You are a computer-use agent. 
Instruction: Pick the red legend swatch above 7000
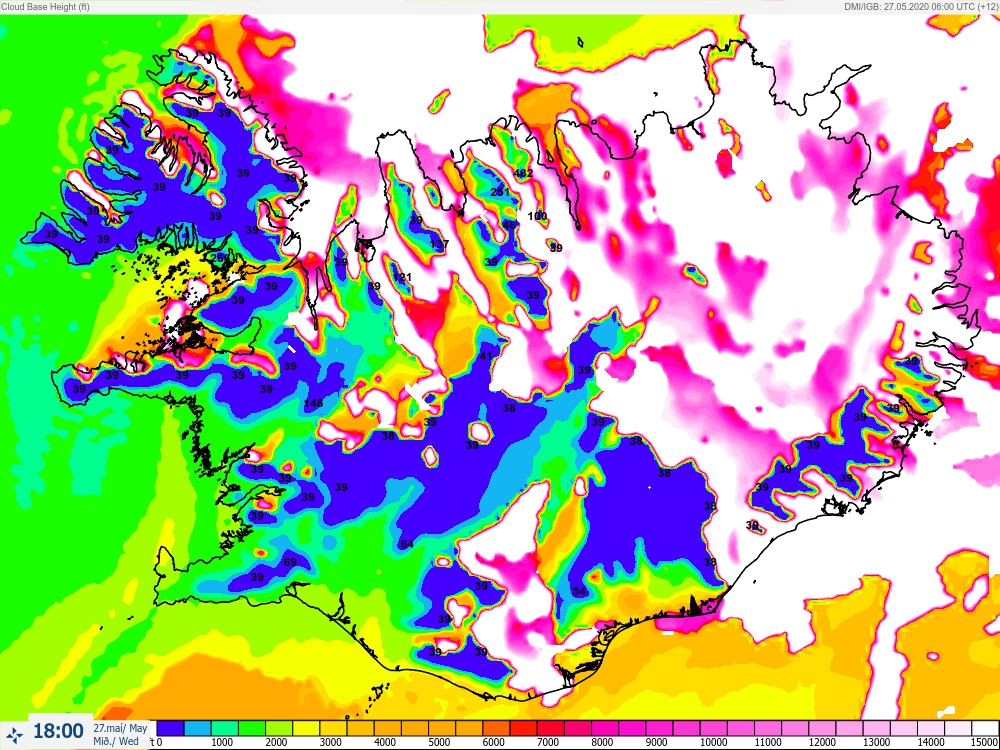[x=550, y=728]
